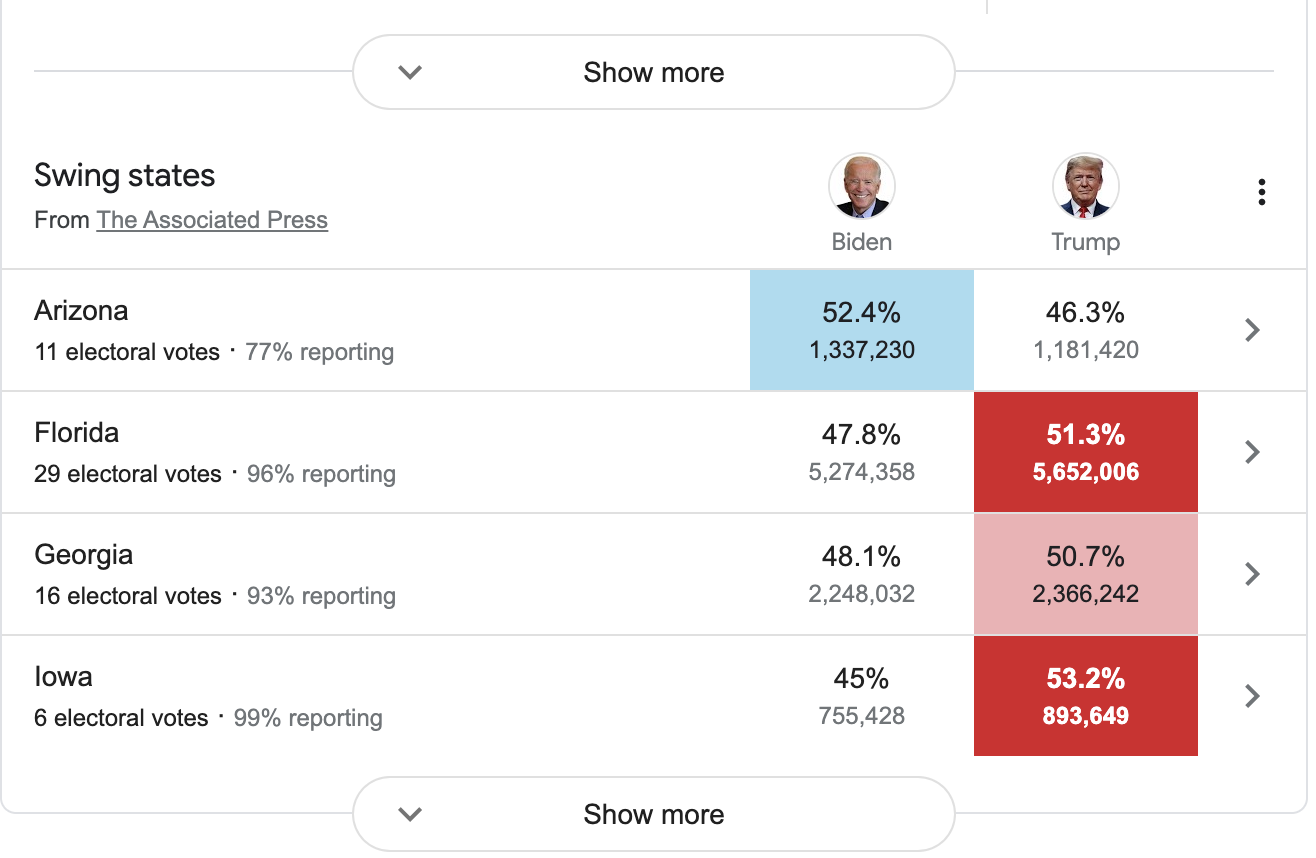The width and height of the screenshot is (1316, 858).
Task: Click the Swing states heading
Action: tap(124, 176)
